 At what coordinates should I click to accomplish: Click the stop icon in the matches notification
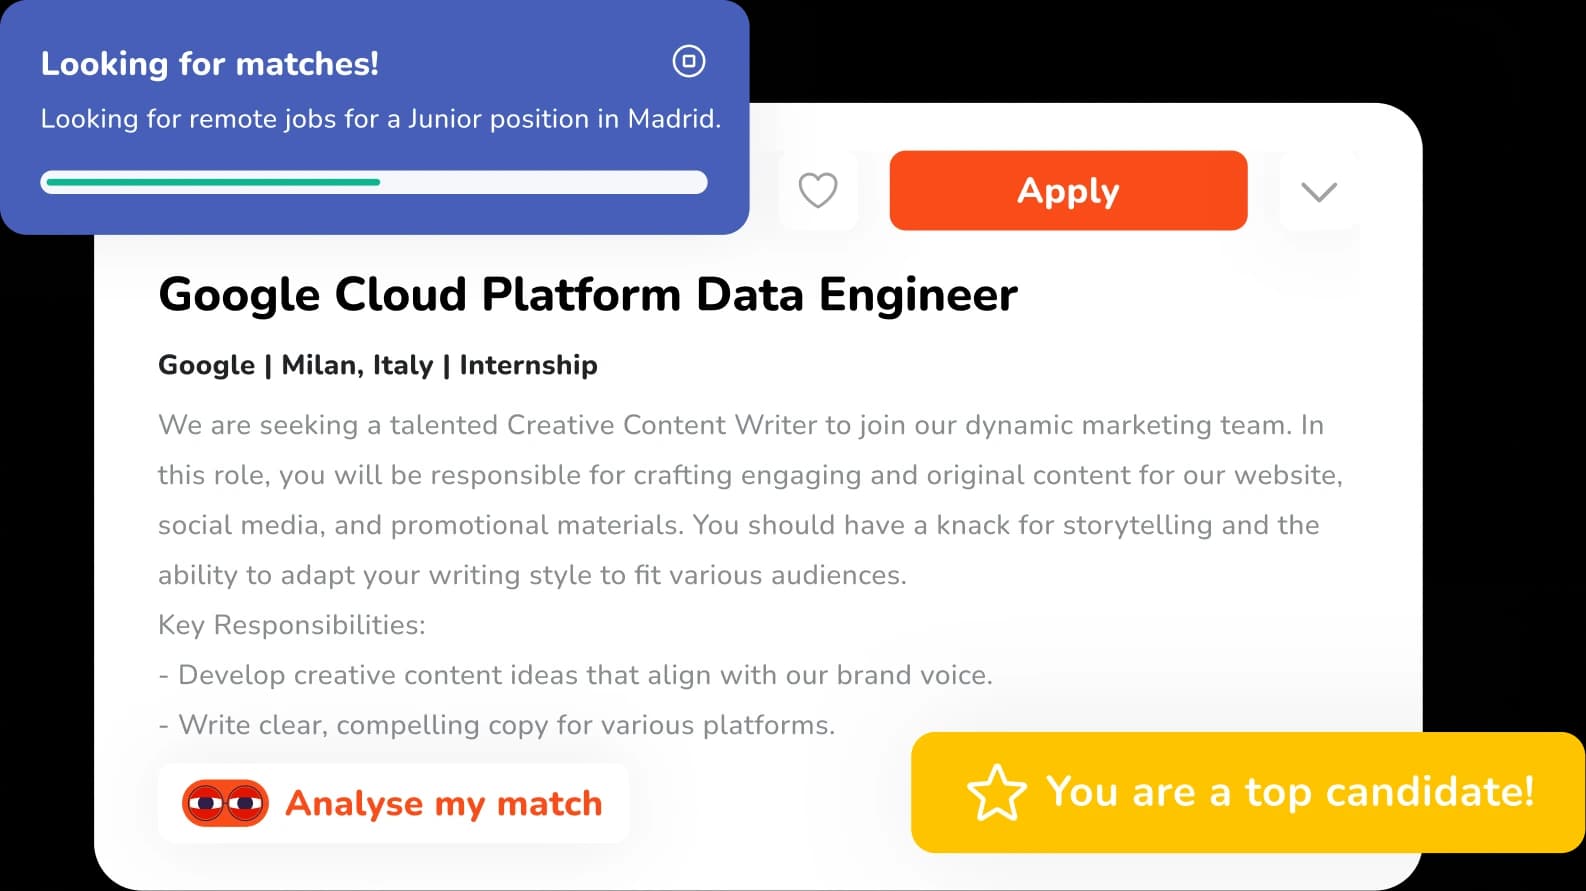pyautogui.click(x=689, y=62)
